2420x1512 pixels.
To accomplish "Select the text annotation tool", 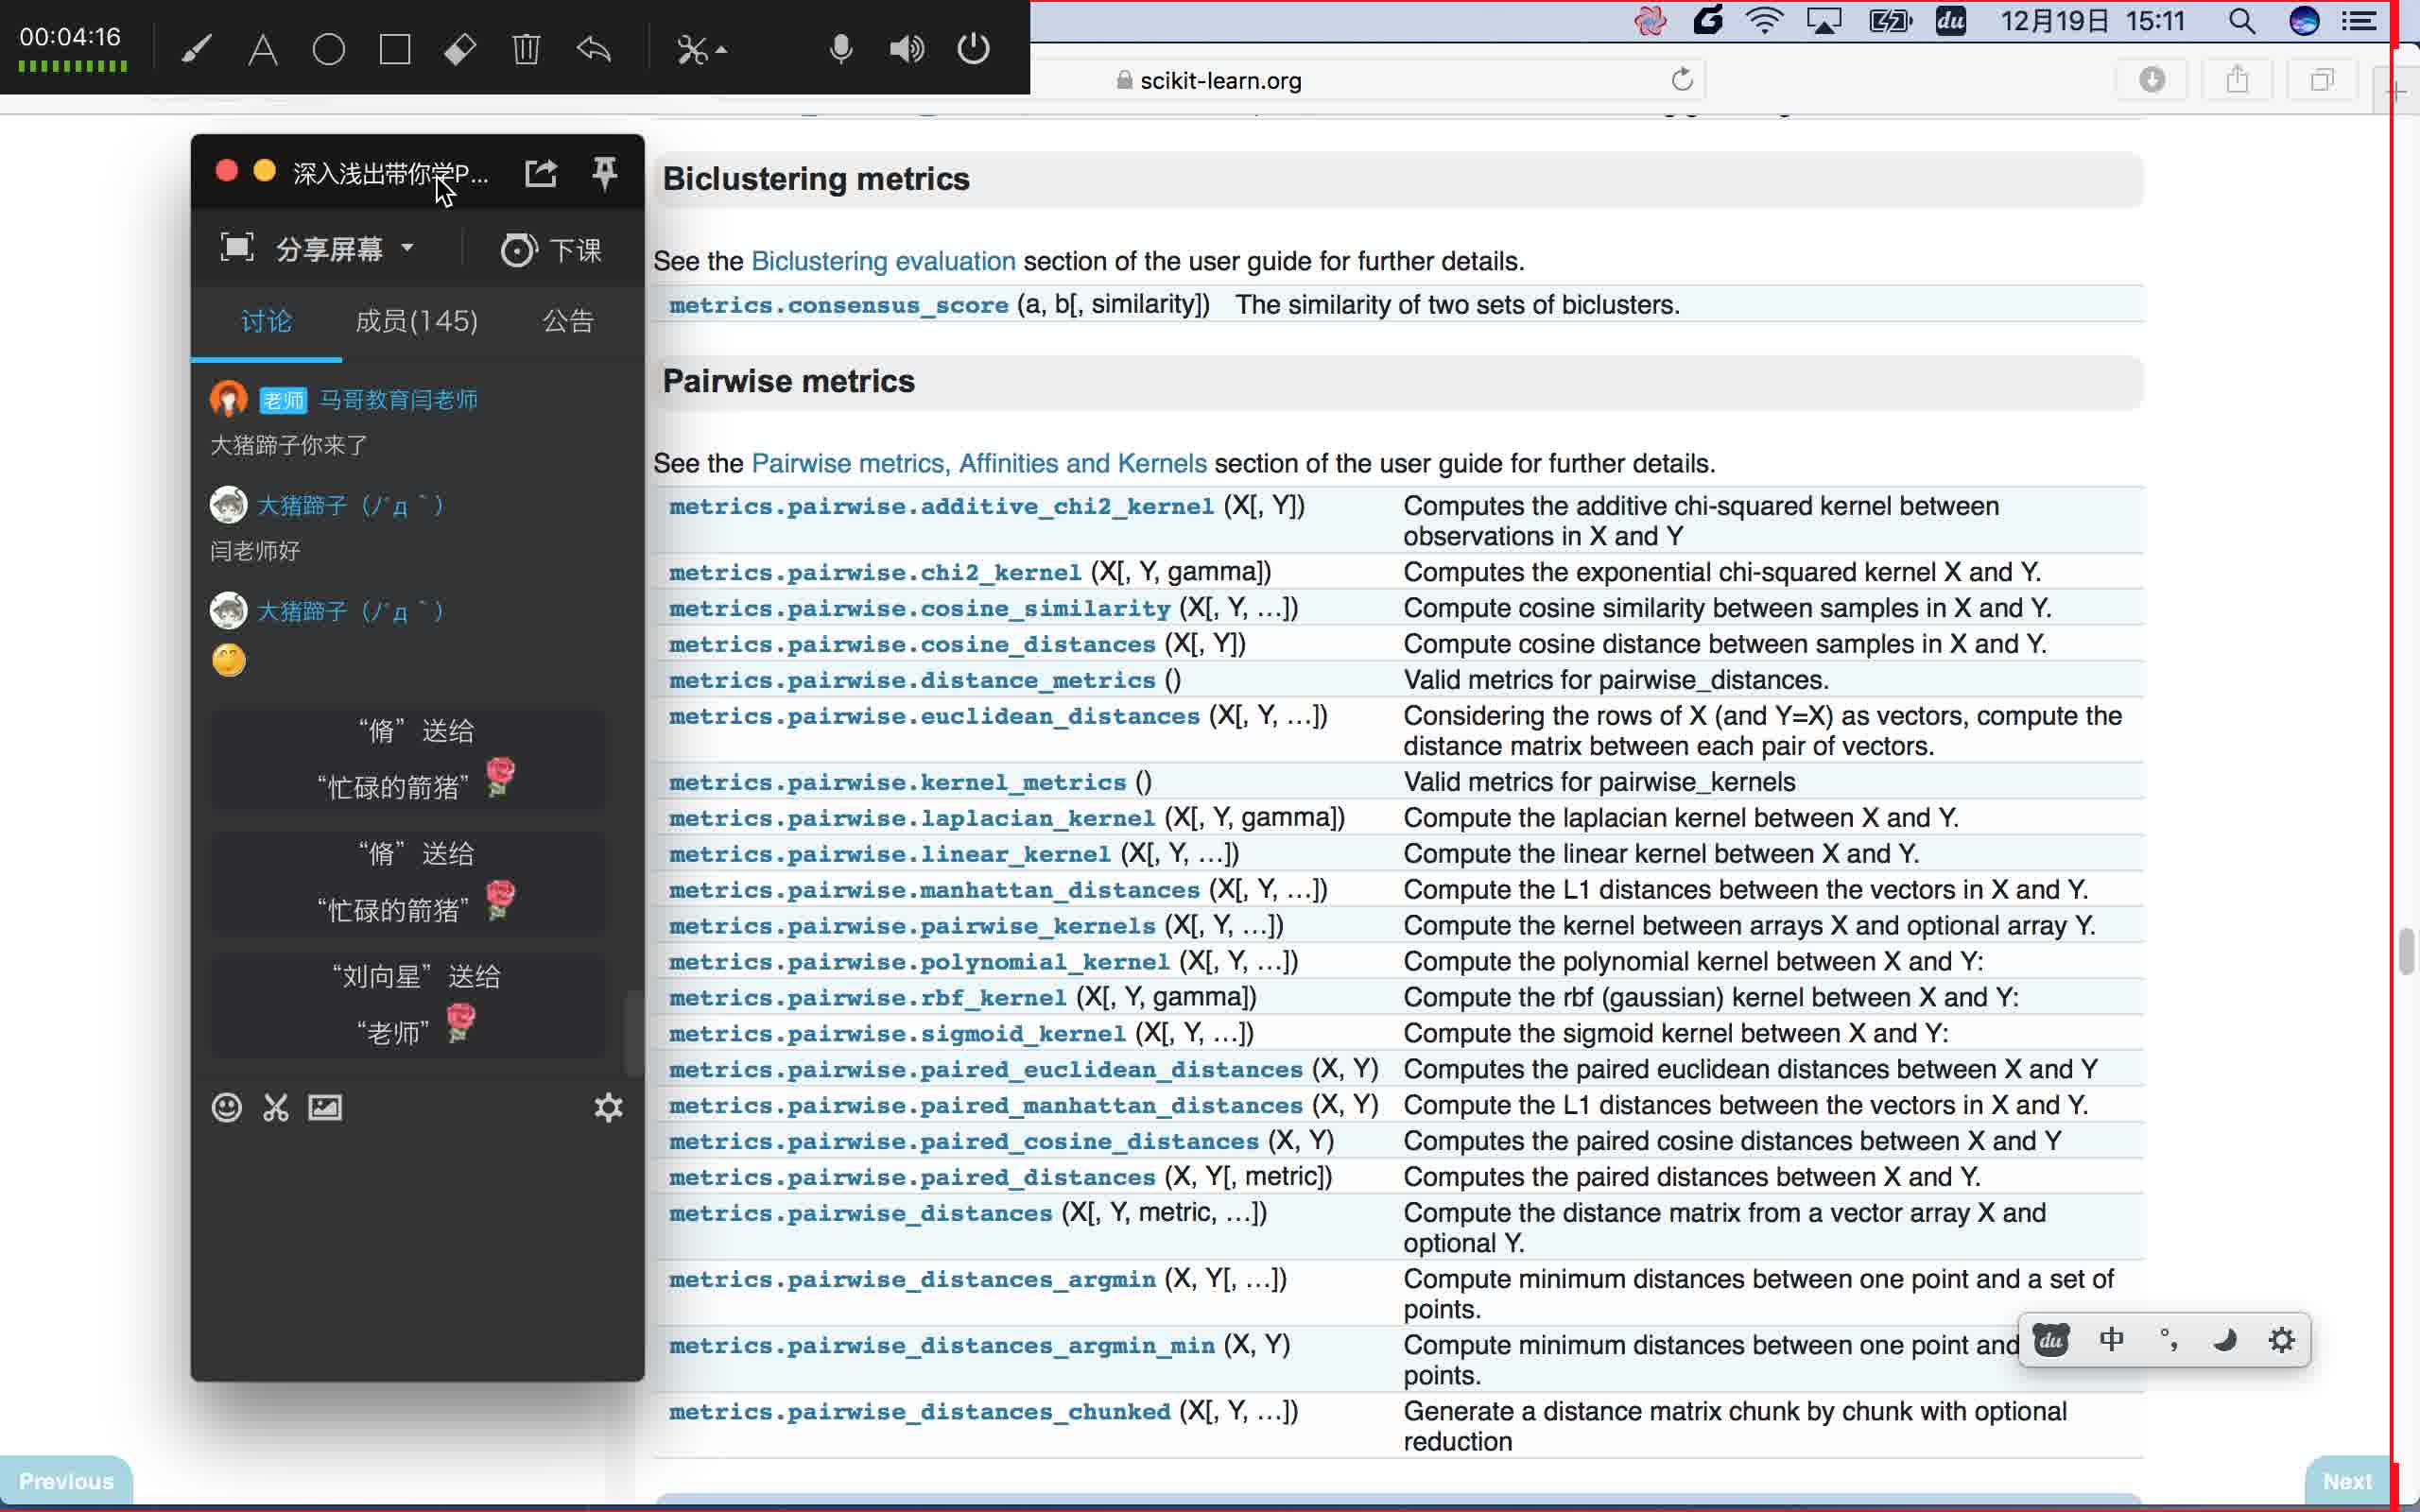I will (262, 49).
